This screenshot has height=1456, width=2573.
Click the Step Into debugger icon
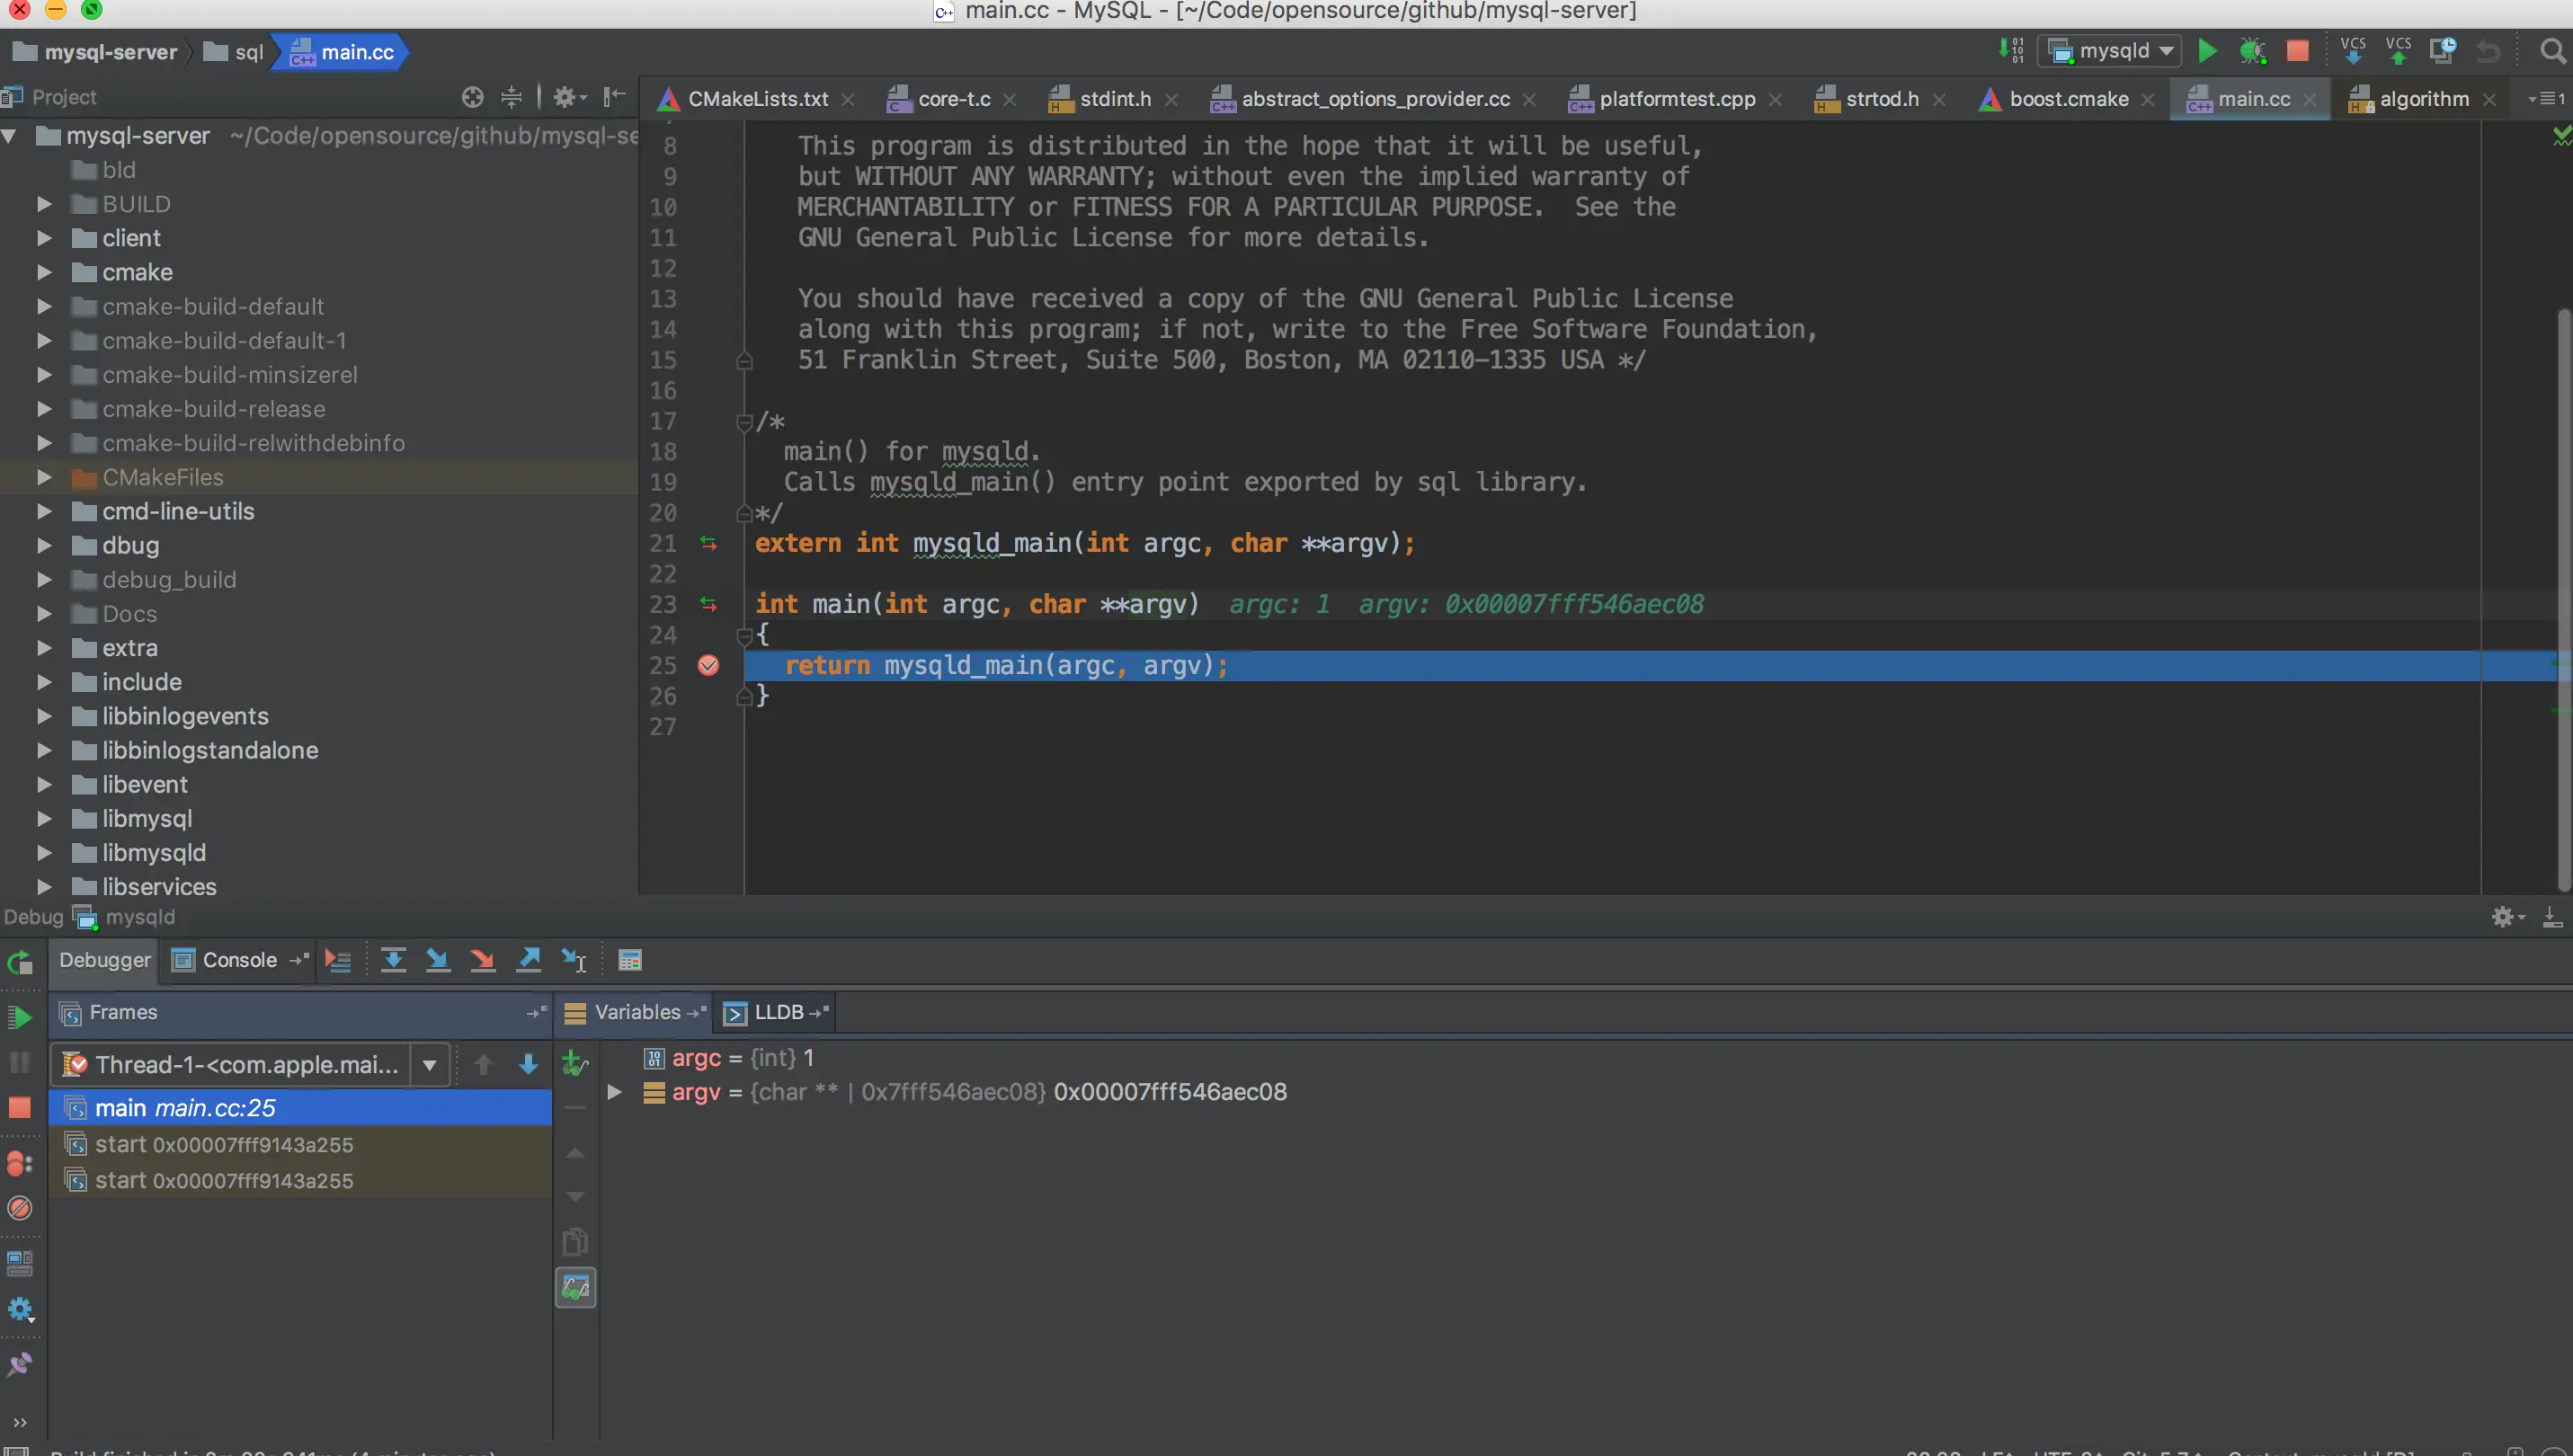(437, 960)
